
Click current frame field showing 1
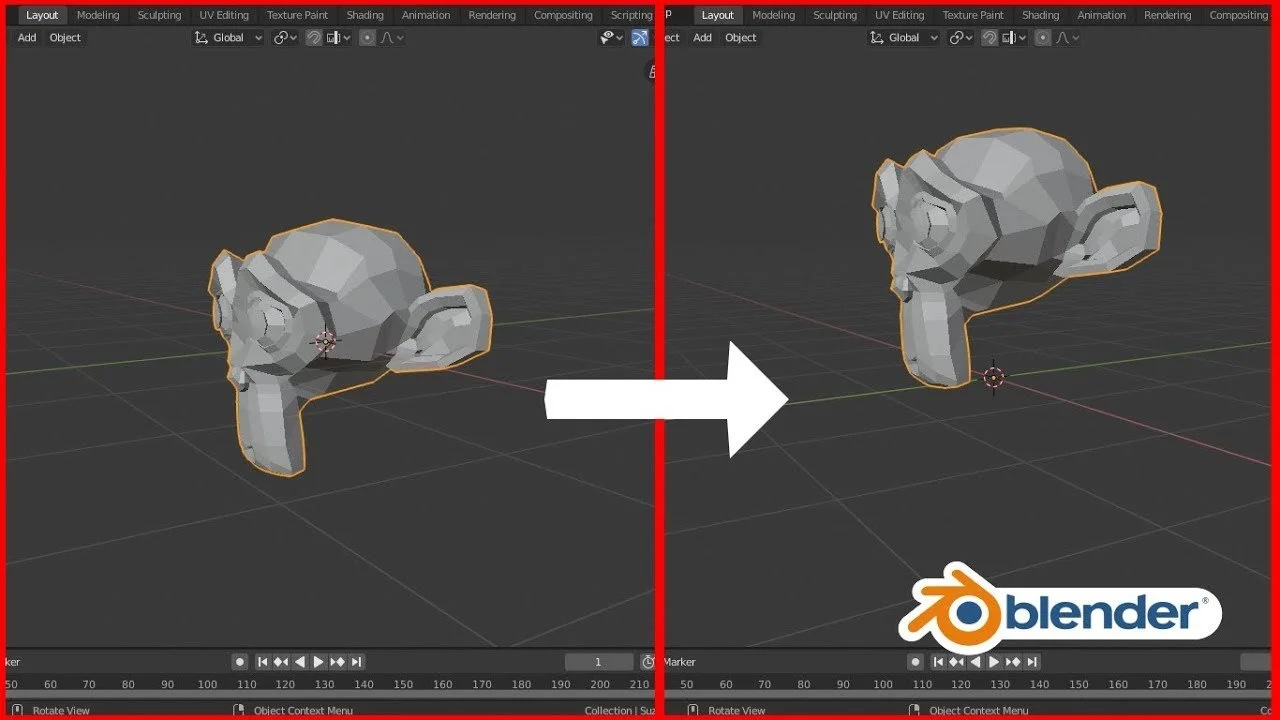click(x=598, y=662)
